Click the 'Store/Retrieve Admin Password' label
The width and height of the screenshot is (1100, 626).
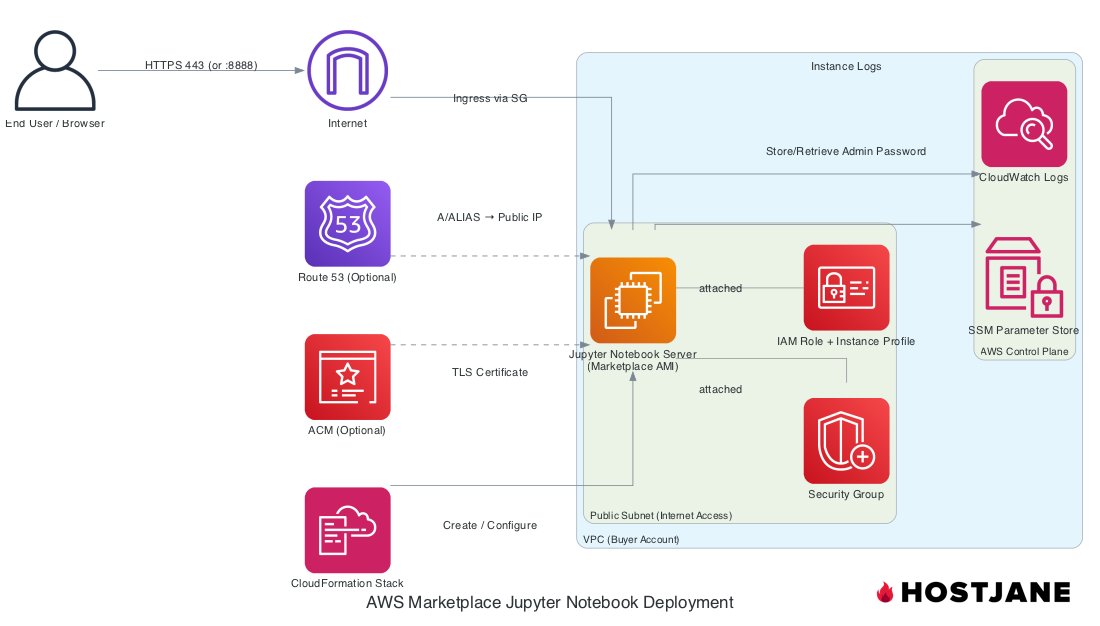[846, 152]
